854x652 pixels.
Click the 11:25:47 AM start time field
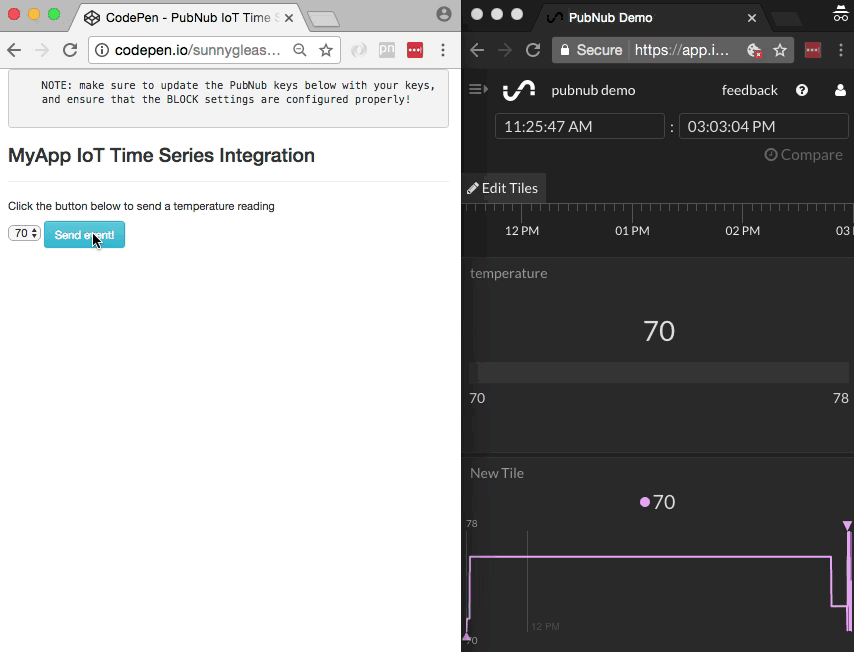click(x=580, y=126)
